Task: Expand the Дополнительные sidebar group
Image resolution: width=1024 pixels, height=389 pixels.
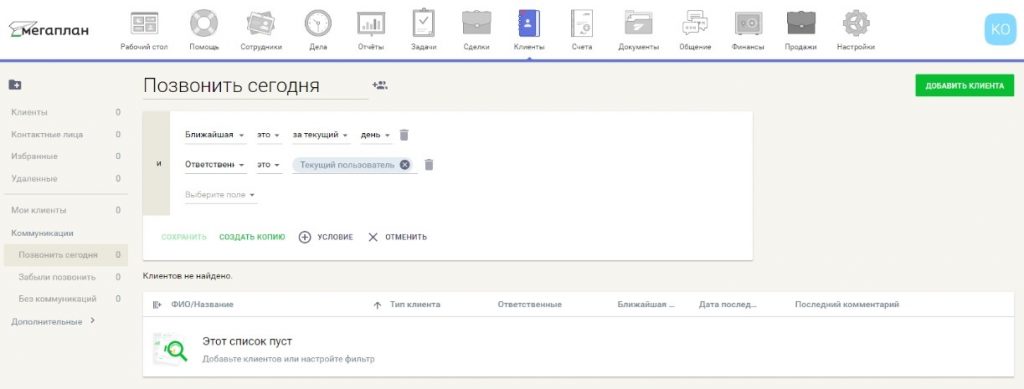Action: click(54, 321)
